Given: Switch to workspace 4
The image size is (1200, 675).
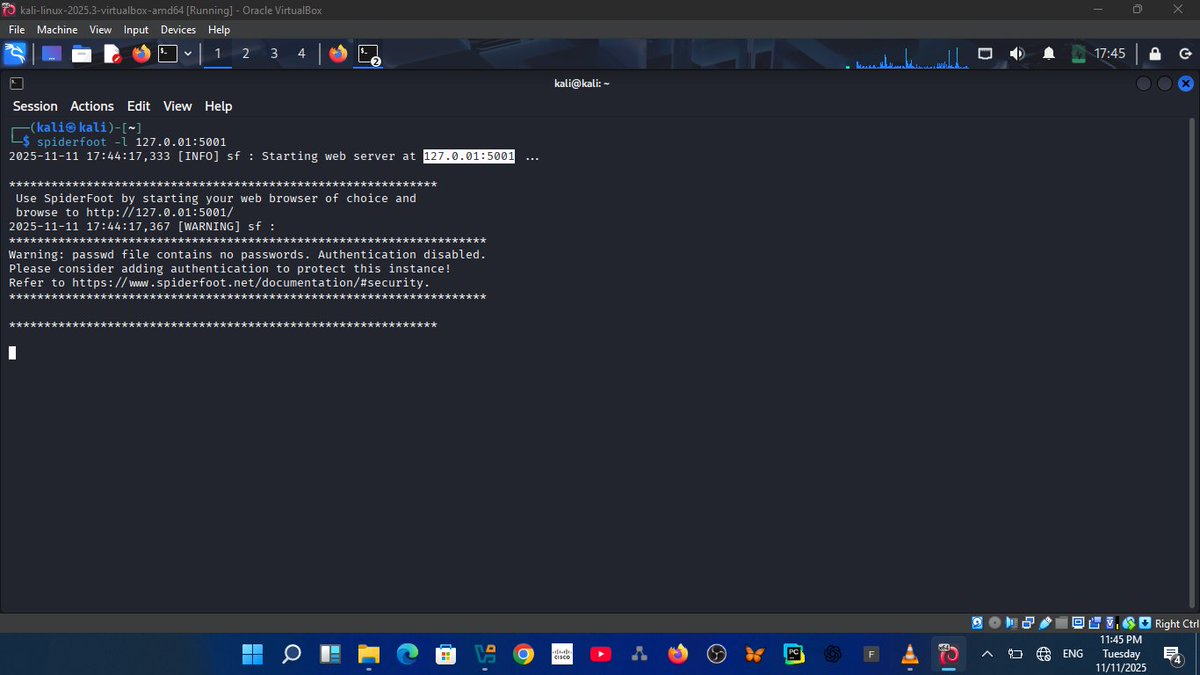Looking at the screenshot, I should (302, 53).
